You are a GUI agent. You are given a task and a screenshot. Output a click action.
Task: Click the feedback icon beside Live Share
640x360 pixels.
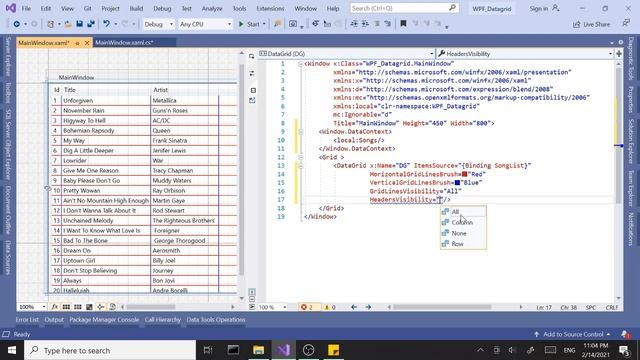click(626, 24)
